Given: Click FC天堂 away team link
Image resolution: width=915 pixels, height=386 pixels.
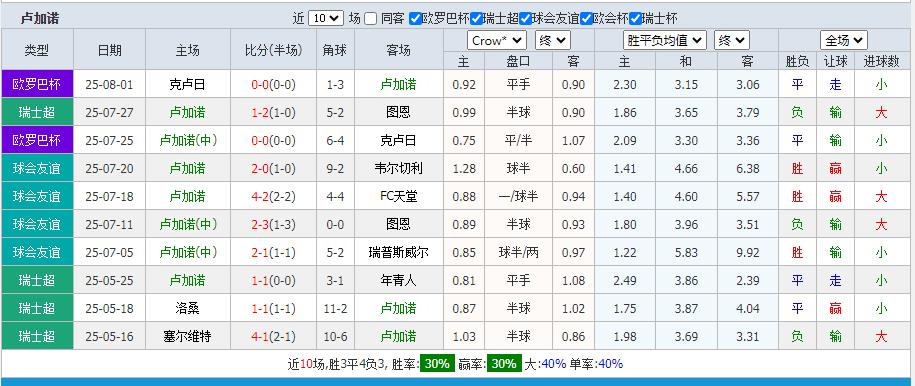Looking at the screenshot, I should tap(399, 196).
